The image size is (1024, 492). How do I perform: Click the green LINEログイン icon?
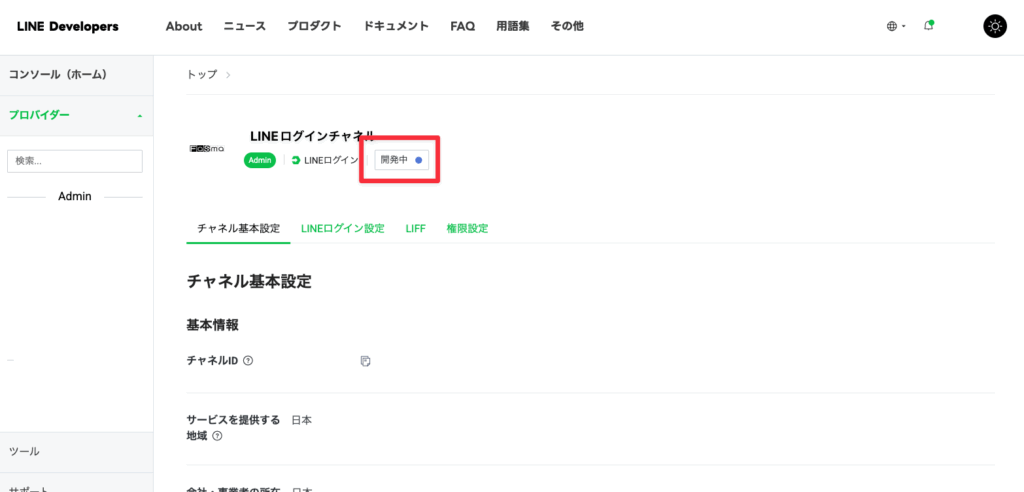296,160
